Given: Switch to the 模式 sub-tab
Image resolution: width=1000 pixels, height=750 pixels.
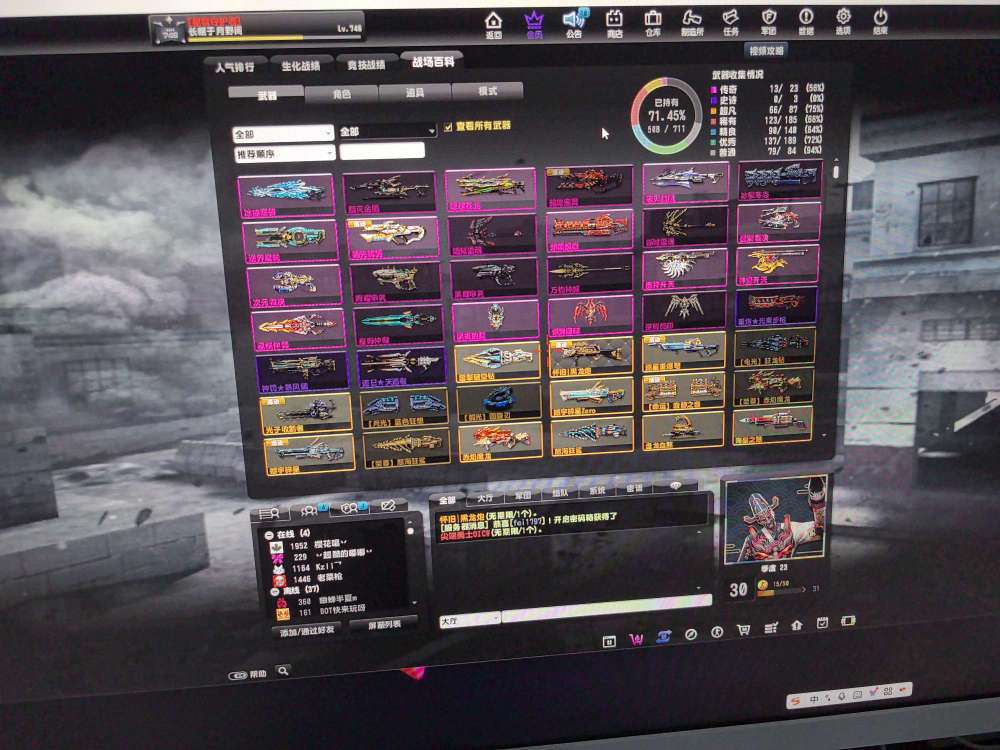Looking at the screenshot, I should tap(487, 91).
